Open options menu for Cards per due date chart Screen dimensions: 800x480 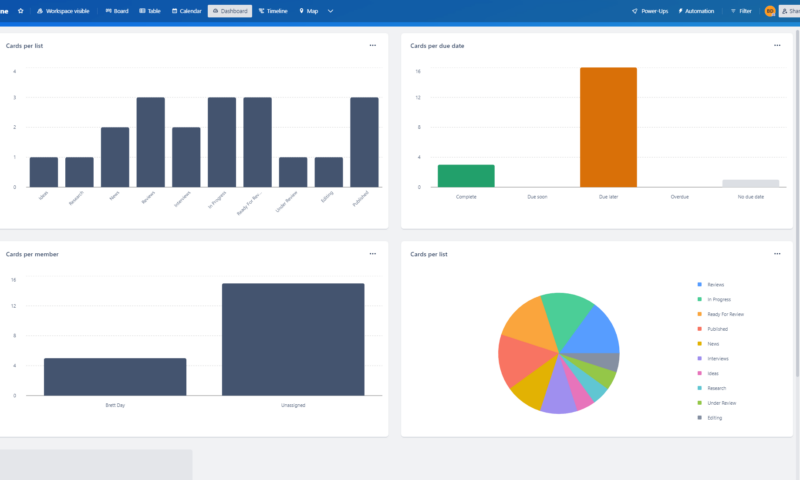(x=777, y=45)
